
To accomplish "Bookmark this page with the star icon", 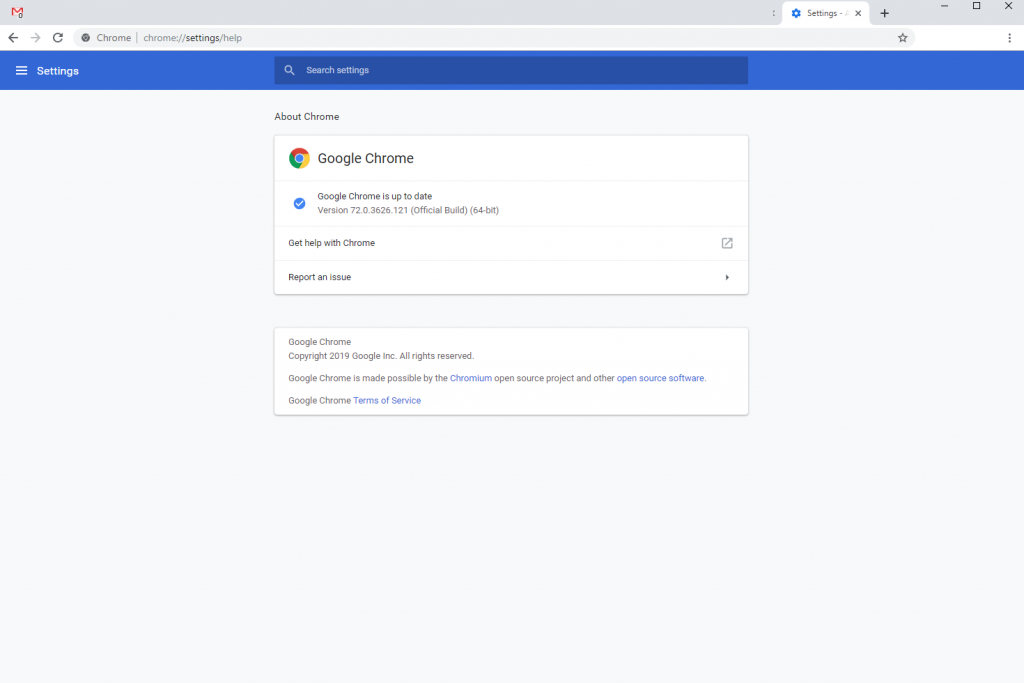I will 902,38.
